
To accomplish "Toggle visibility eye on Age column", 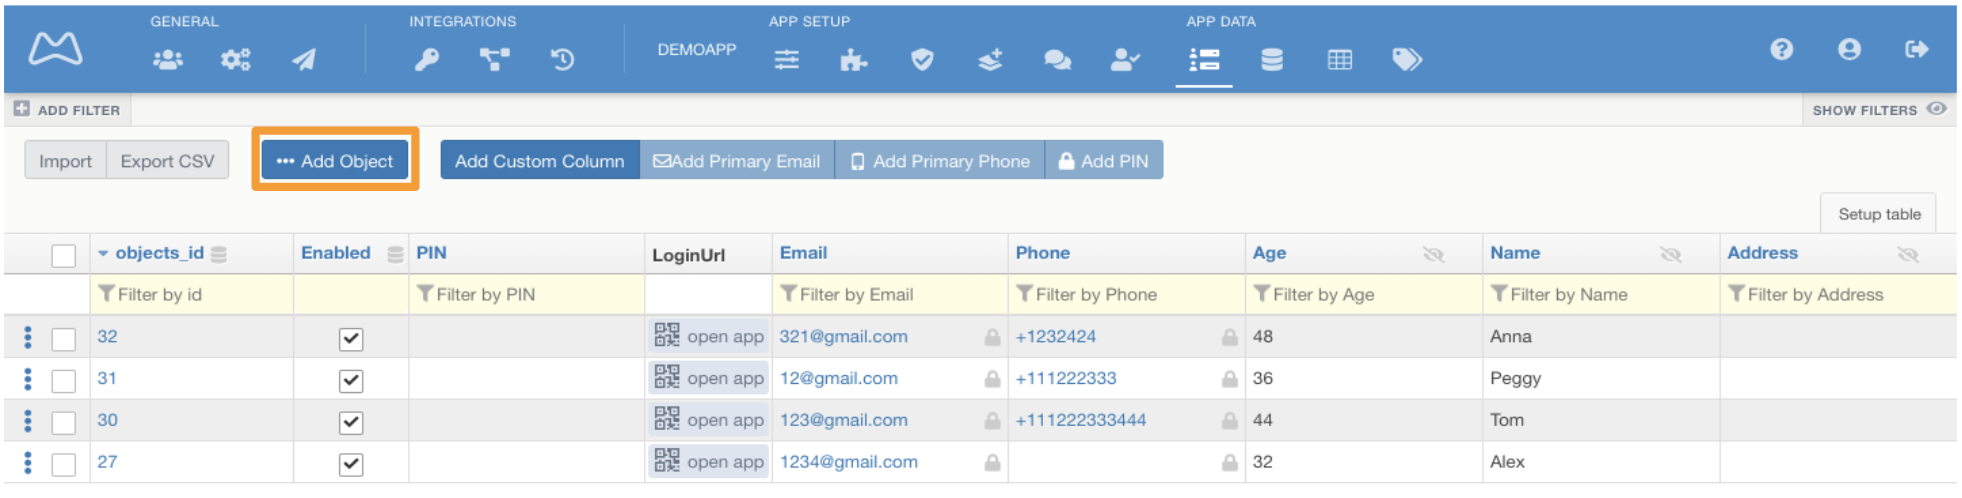I will (x=1434, y=255).
